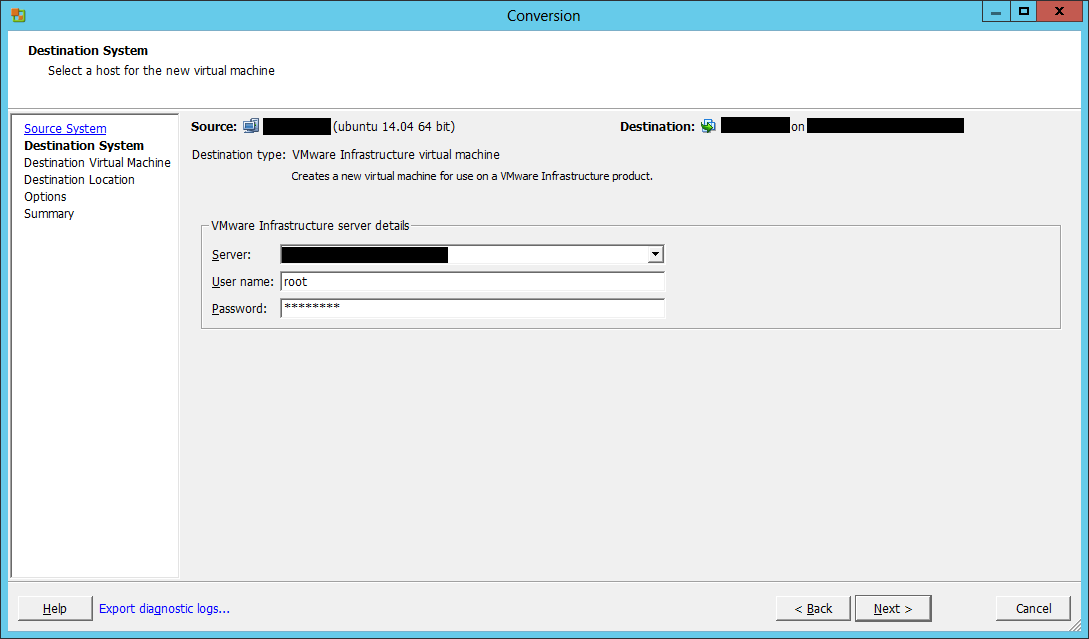Click the destination virtual machine icon
Screen dimensions: 1089x639
click(708, 126)
